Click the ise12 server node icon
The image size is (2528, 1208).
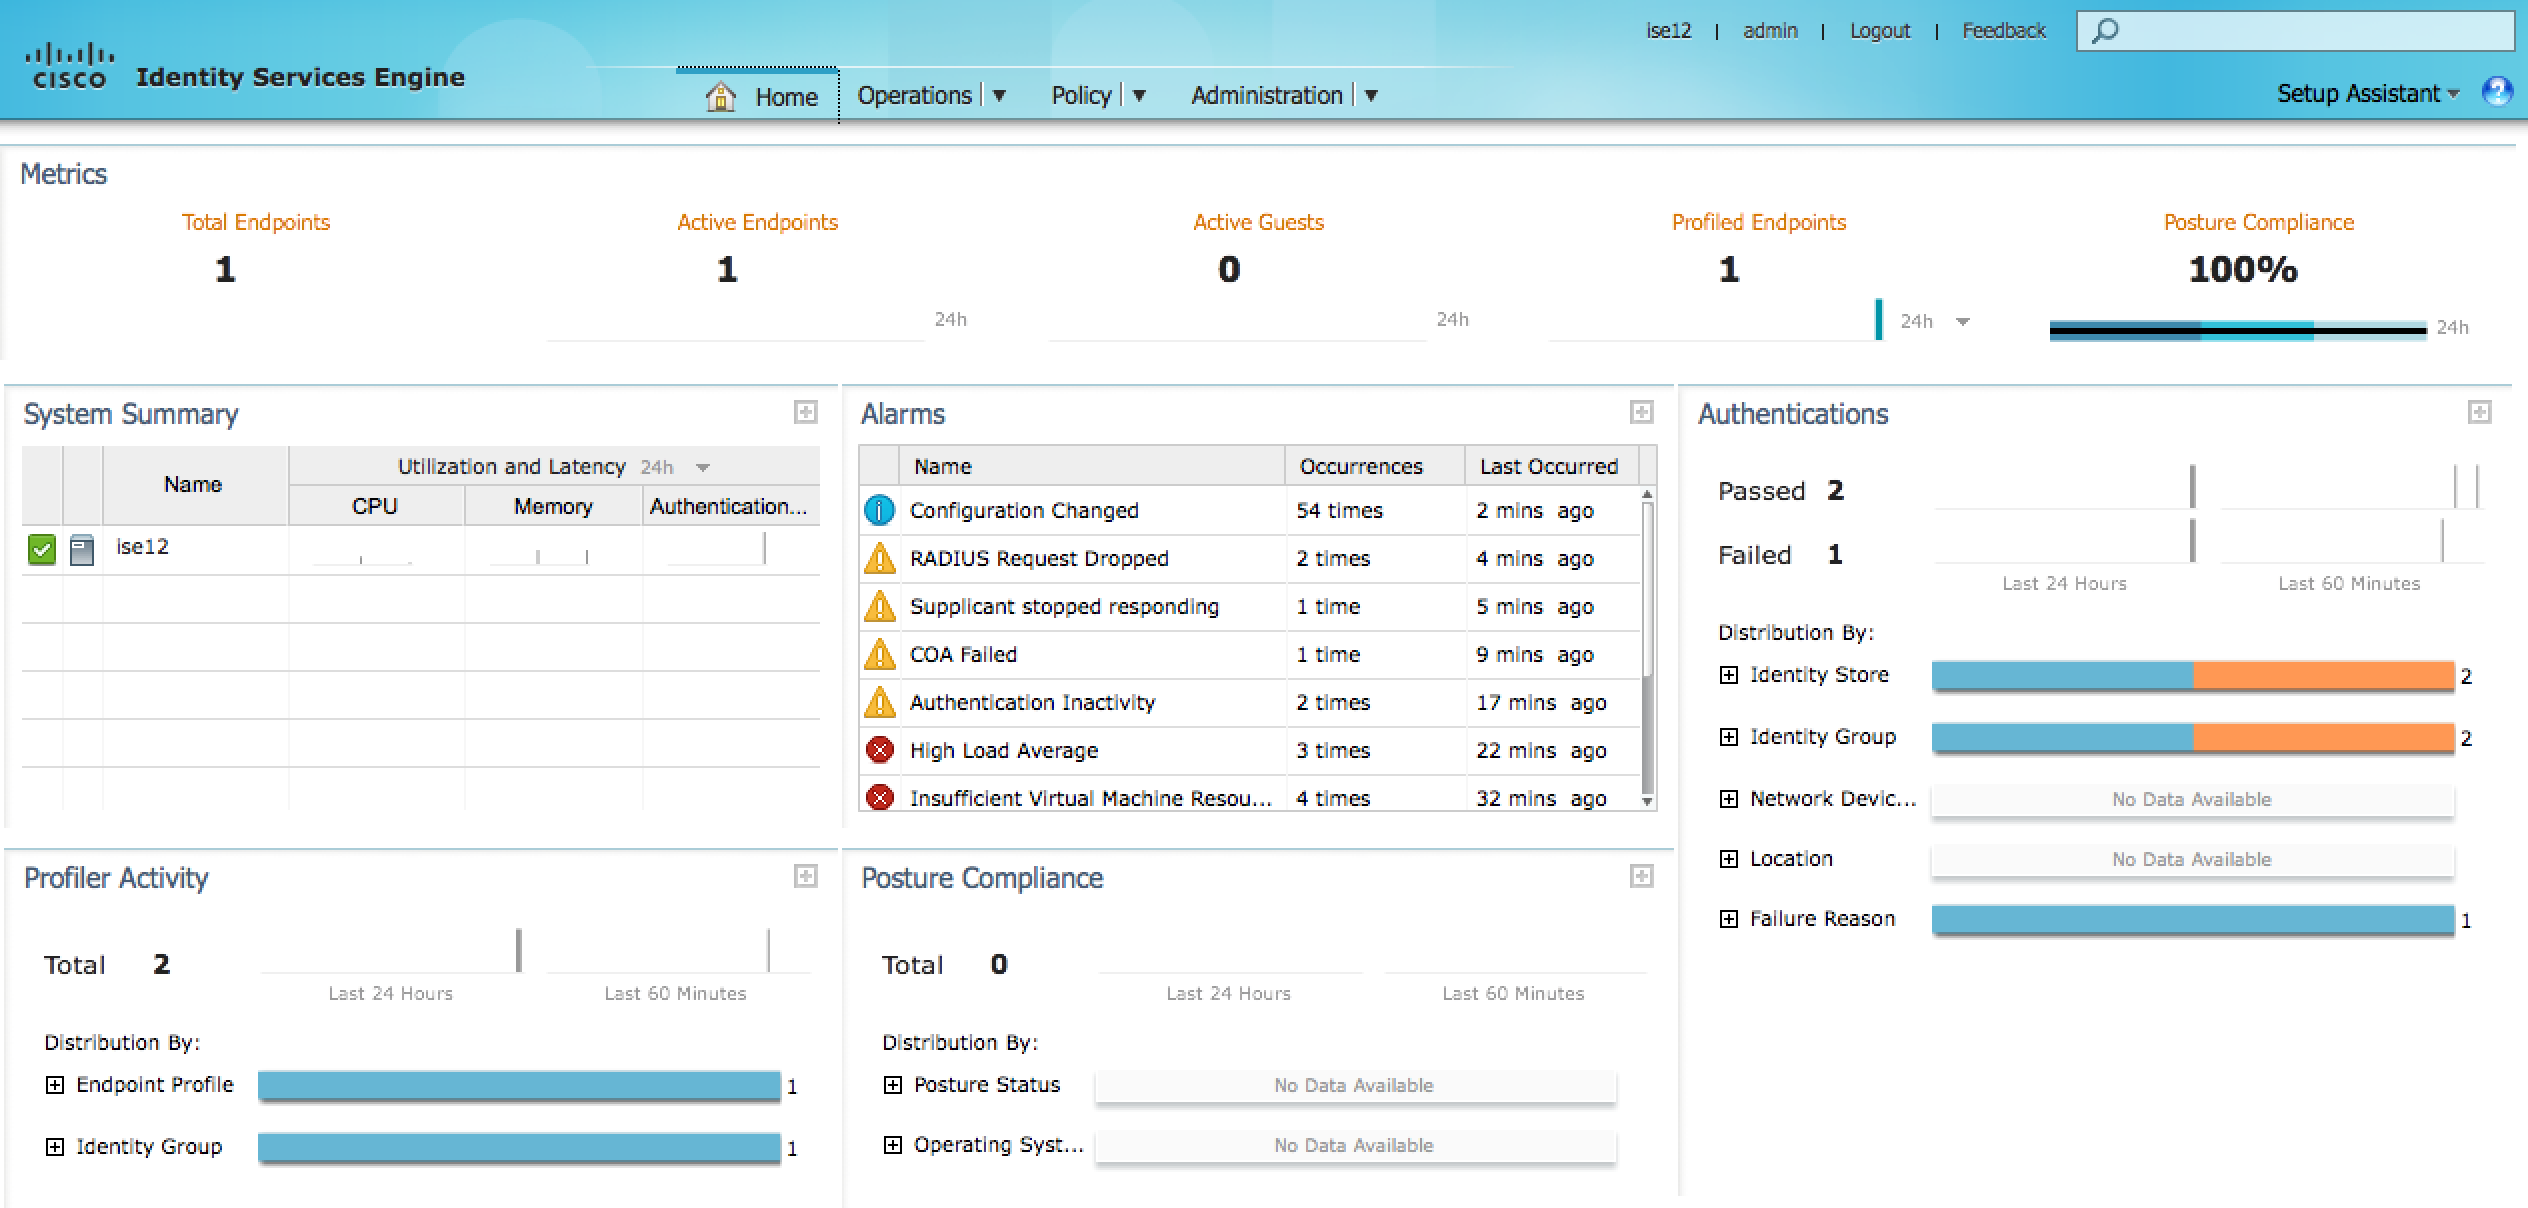tap(82, 549)
